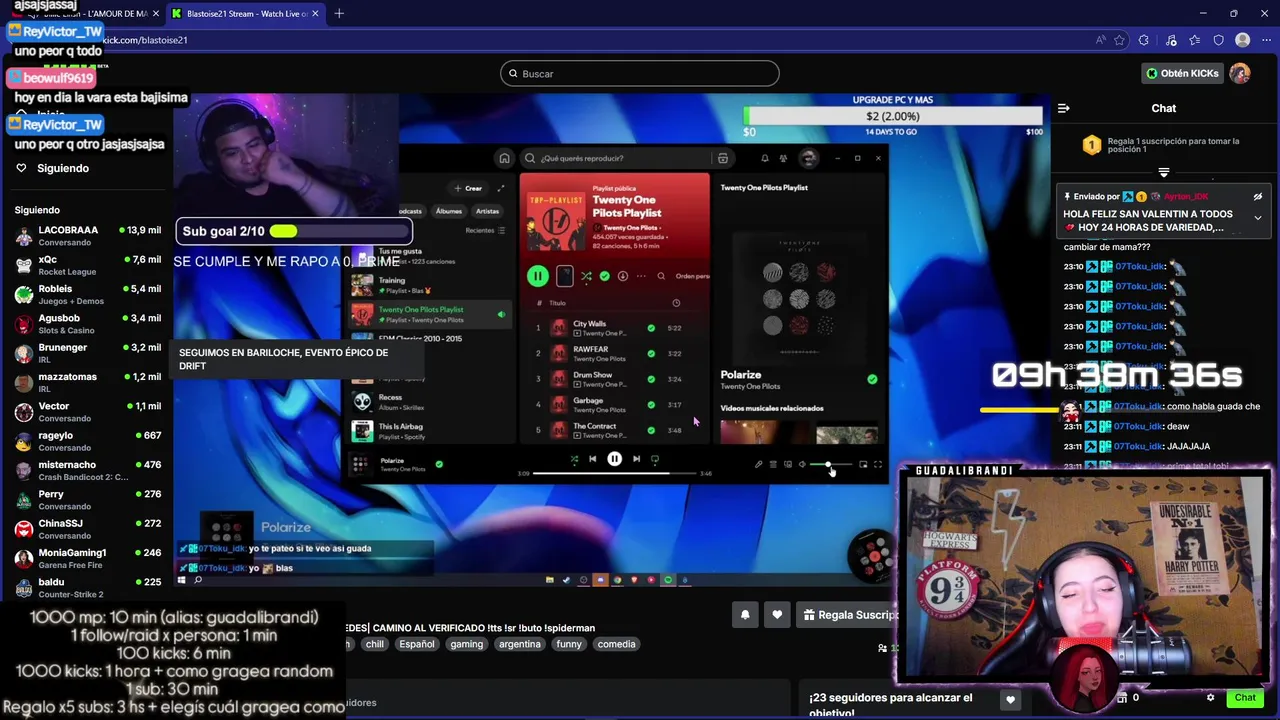Add page to favorites star

click(x=1119, y=40)
